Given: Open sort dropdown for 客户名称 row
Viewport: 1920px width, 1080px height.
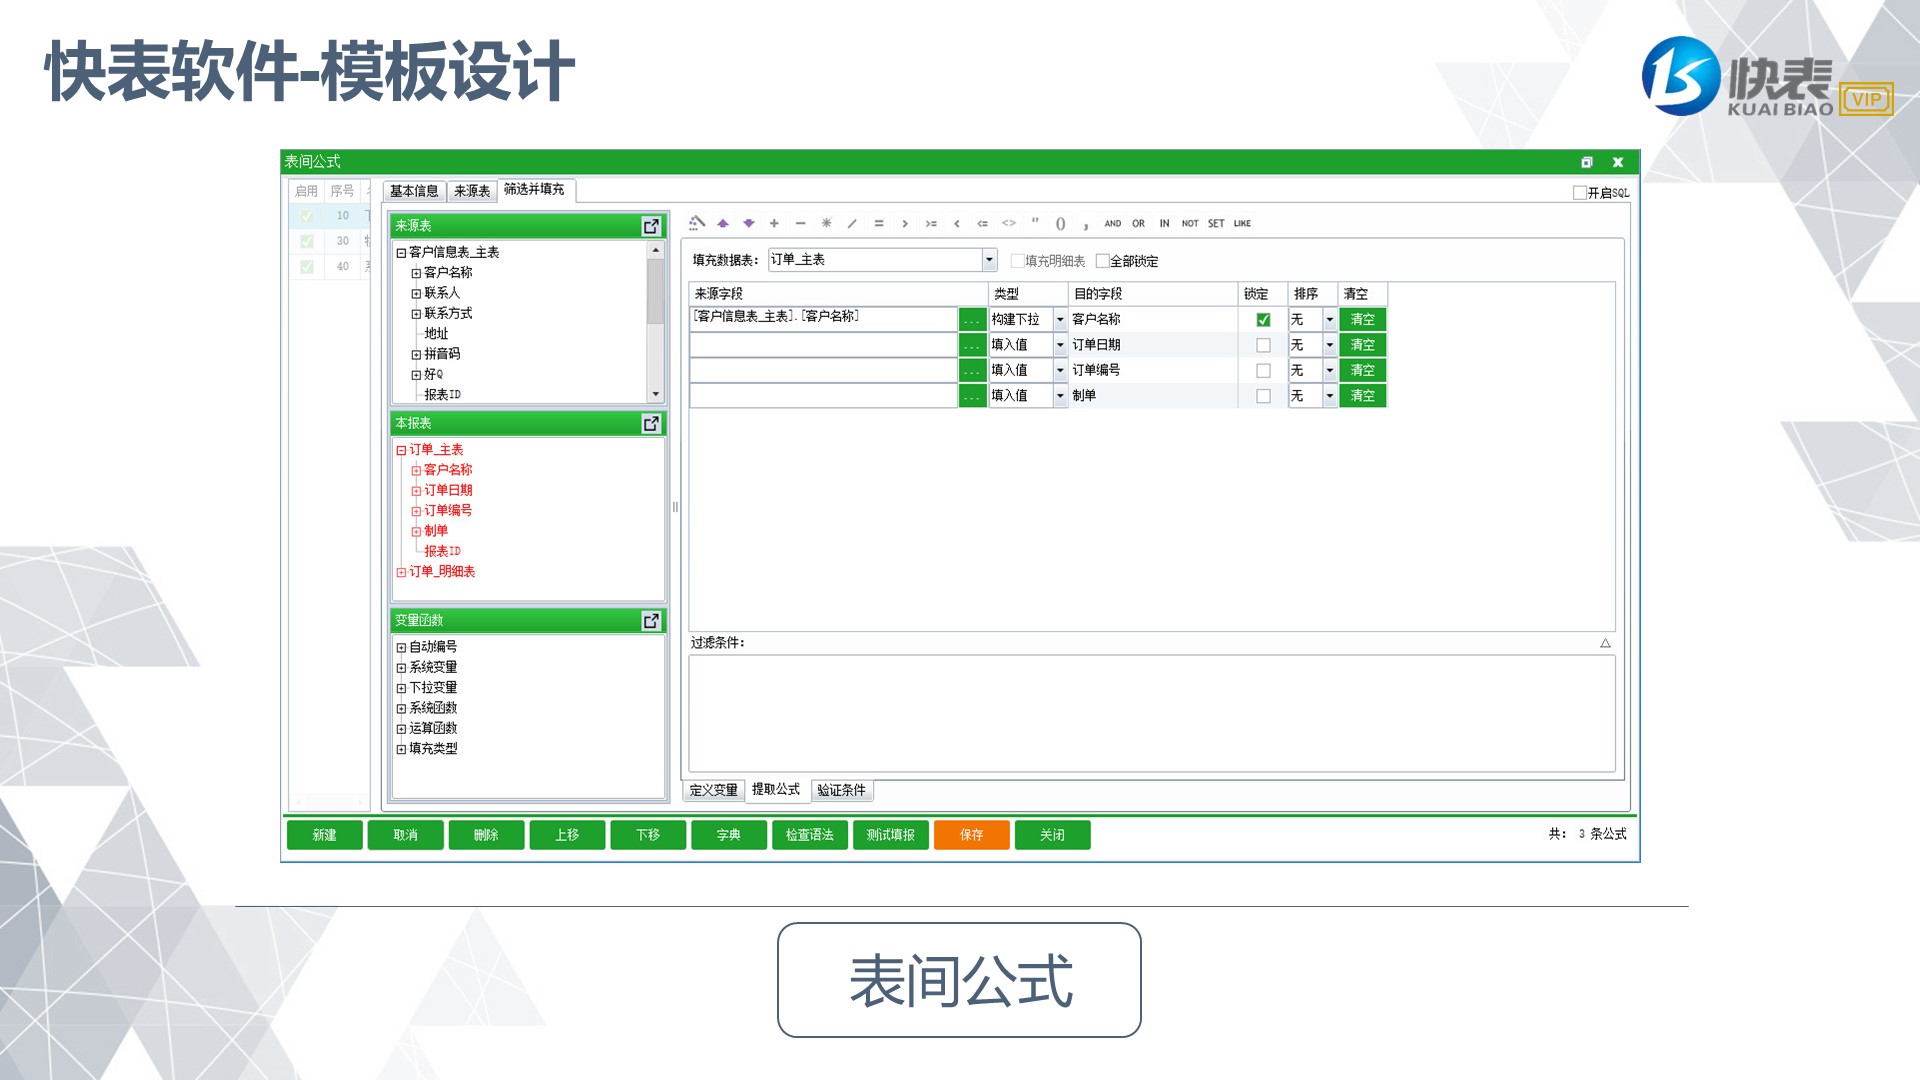Looking at the screenshot, I should (1329, 320).
